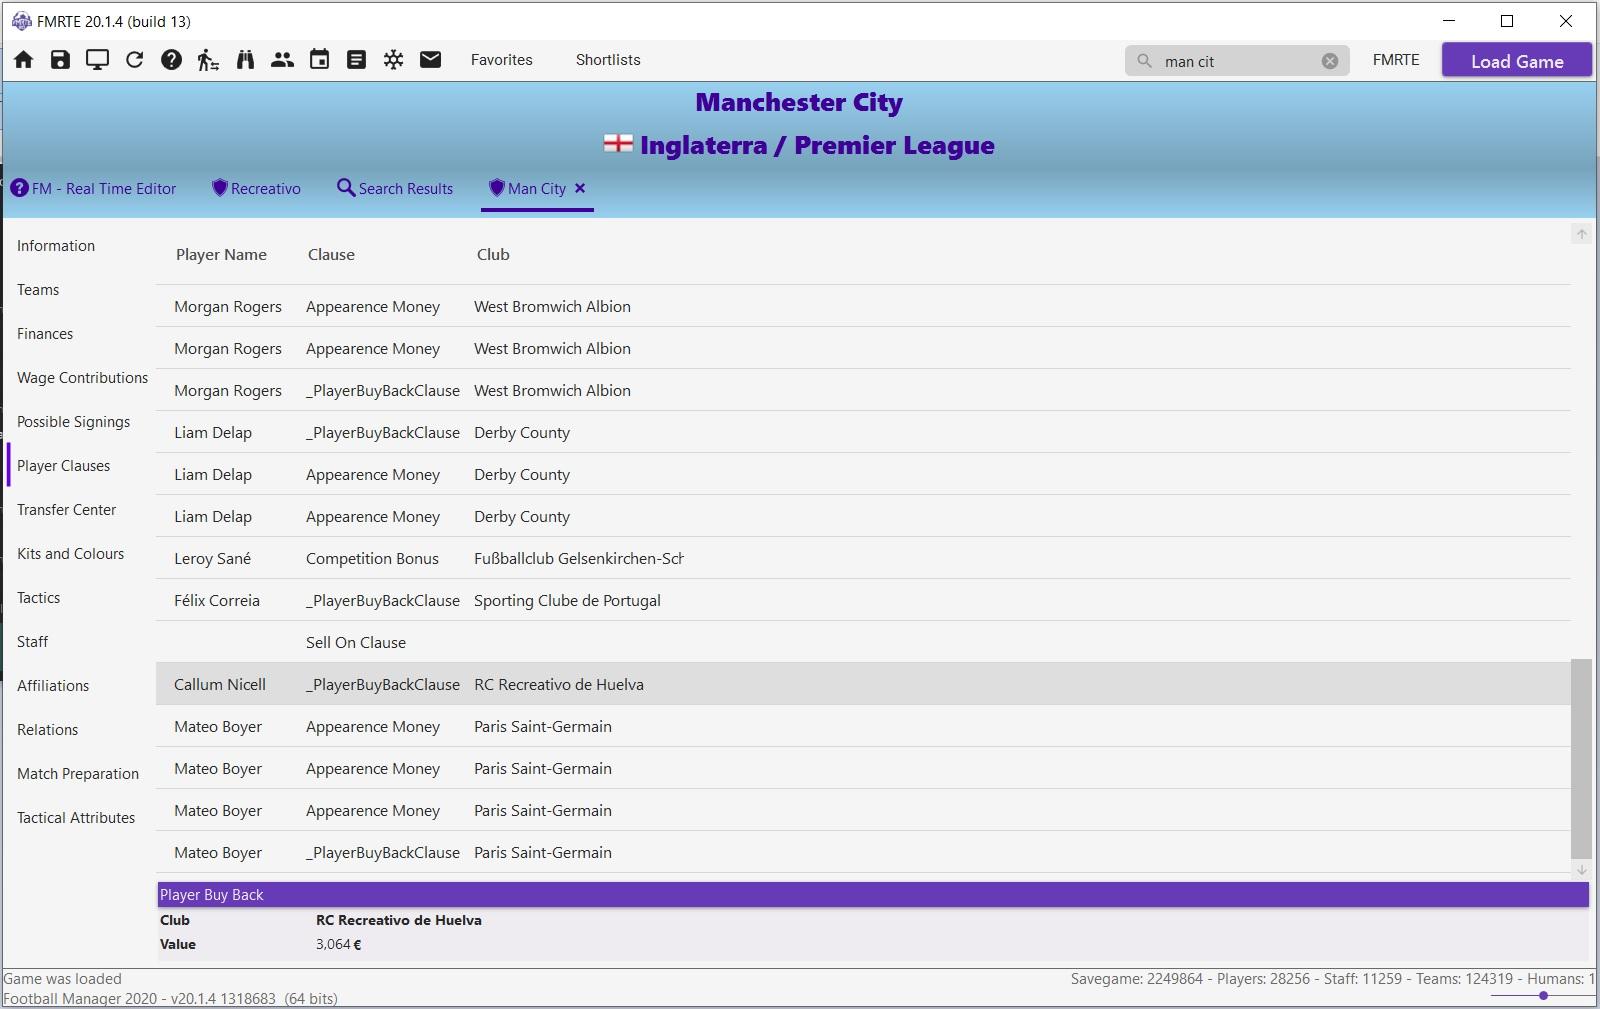Click the notes list icon

pyautogui.click(x=356, y=60)
